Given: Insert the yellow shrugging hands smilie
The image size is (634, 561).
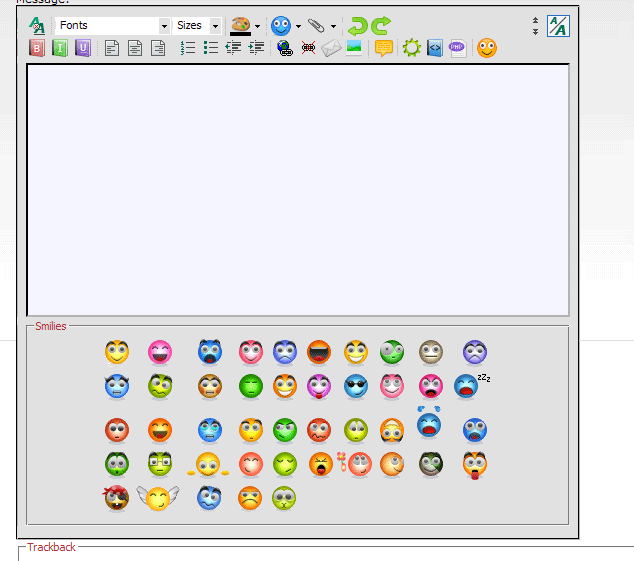Looking at the screenshot, I should click(x=208, y=464).
